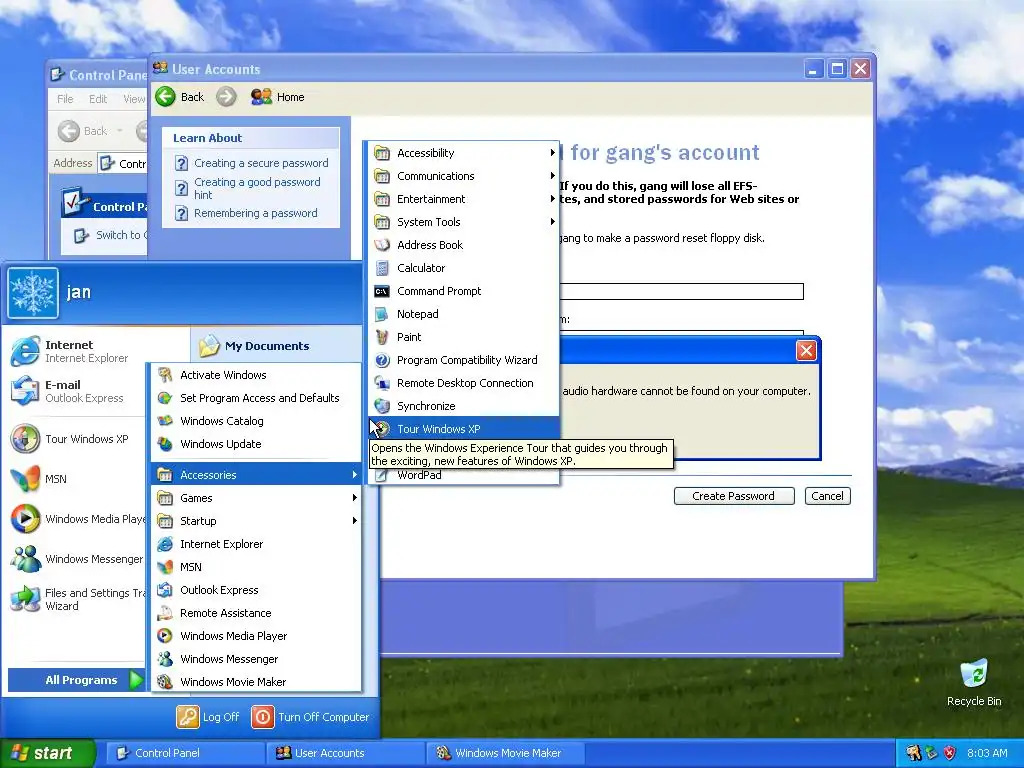Open Internet Explorer in All Programs list
1024x768 pixels.
pos(257,544)
